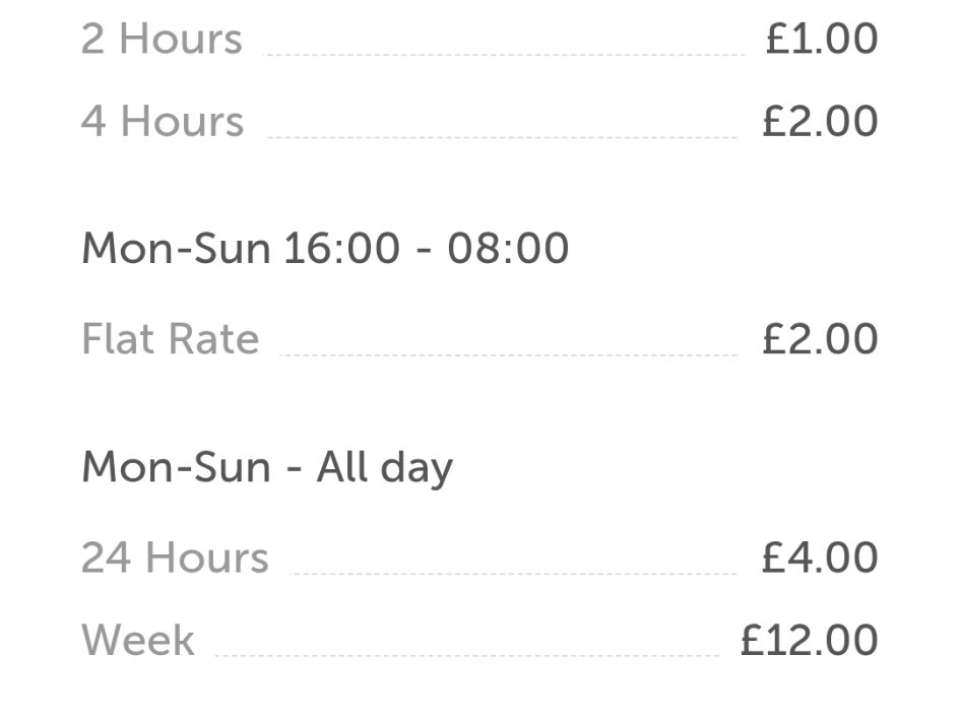Tap the £2.00 price for 4 Hours
The width and height of the screenshot is (960, 720).
(820, 121)
